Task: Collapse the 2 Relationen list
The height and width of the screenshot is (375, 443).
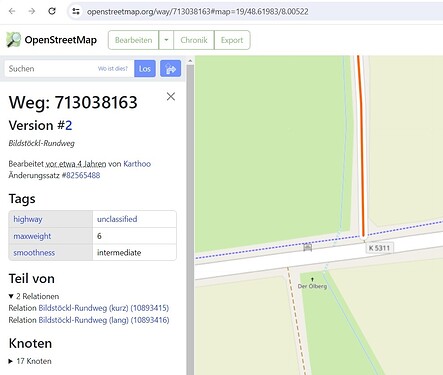Action: tap(11, 296)
